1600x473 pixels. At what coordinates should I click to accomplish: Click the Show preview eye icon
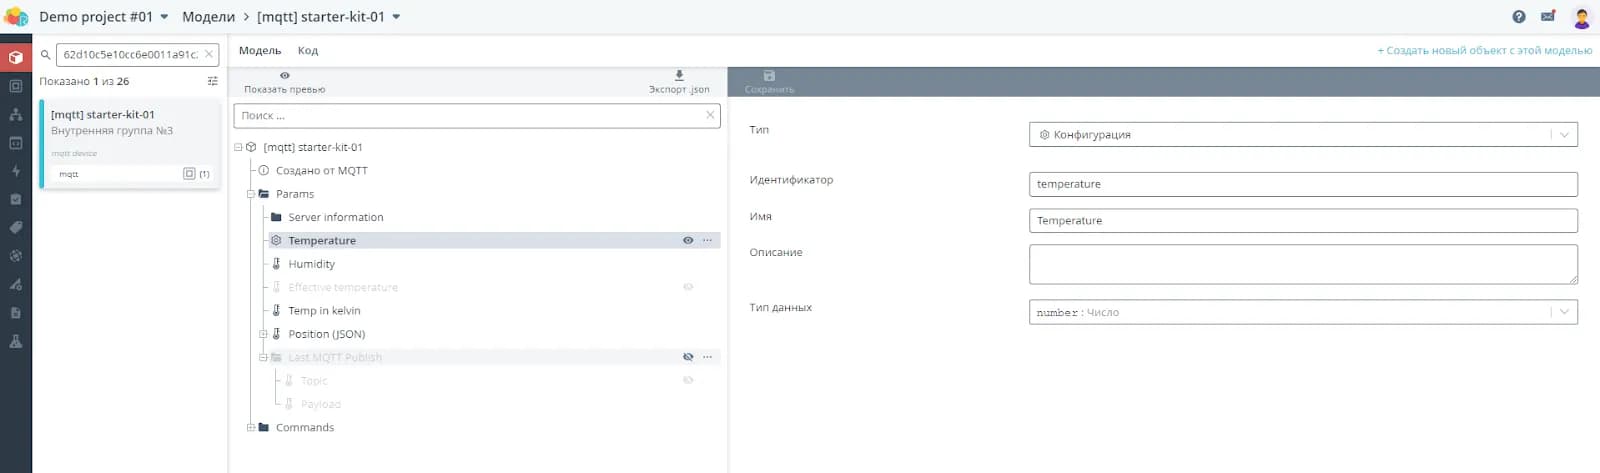coord(285,76)
